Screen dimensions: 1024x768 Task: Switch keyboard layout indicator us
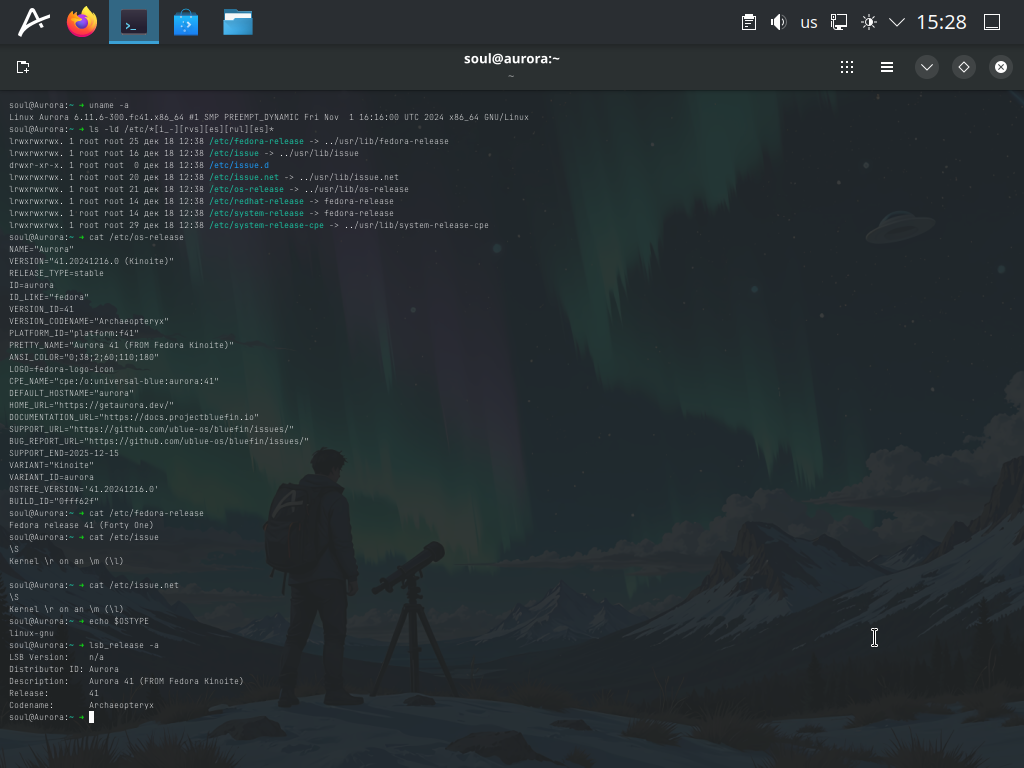click(x=808, y=23)
